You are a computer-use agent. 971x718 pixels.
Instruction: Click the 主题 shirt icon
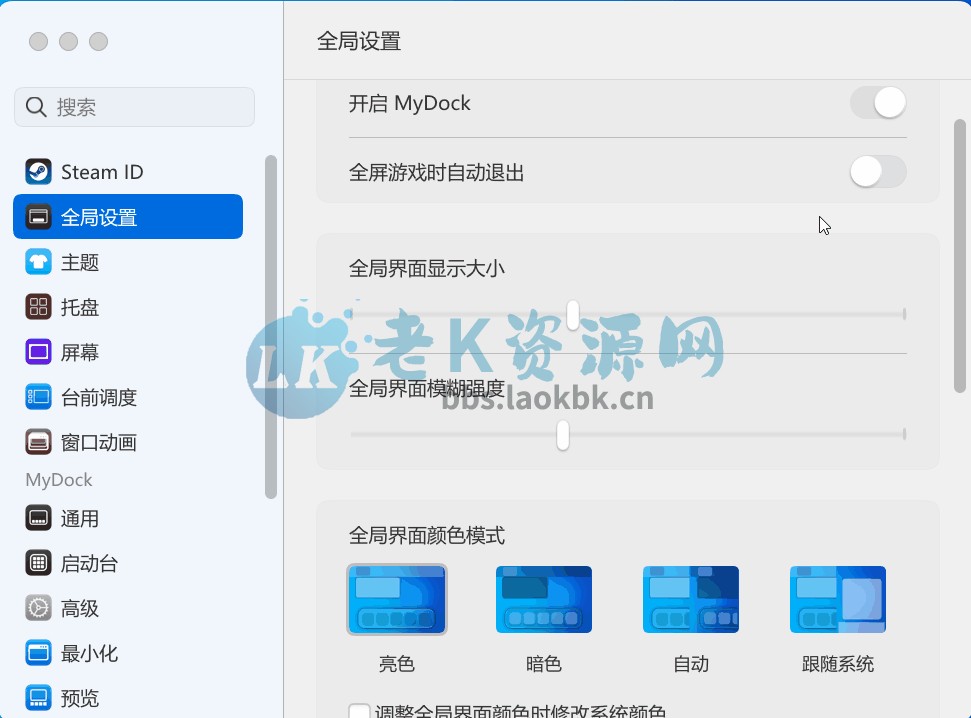click(x=38, y=262)
